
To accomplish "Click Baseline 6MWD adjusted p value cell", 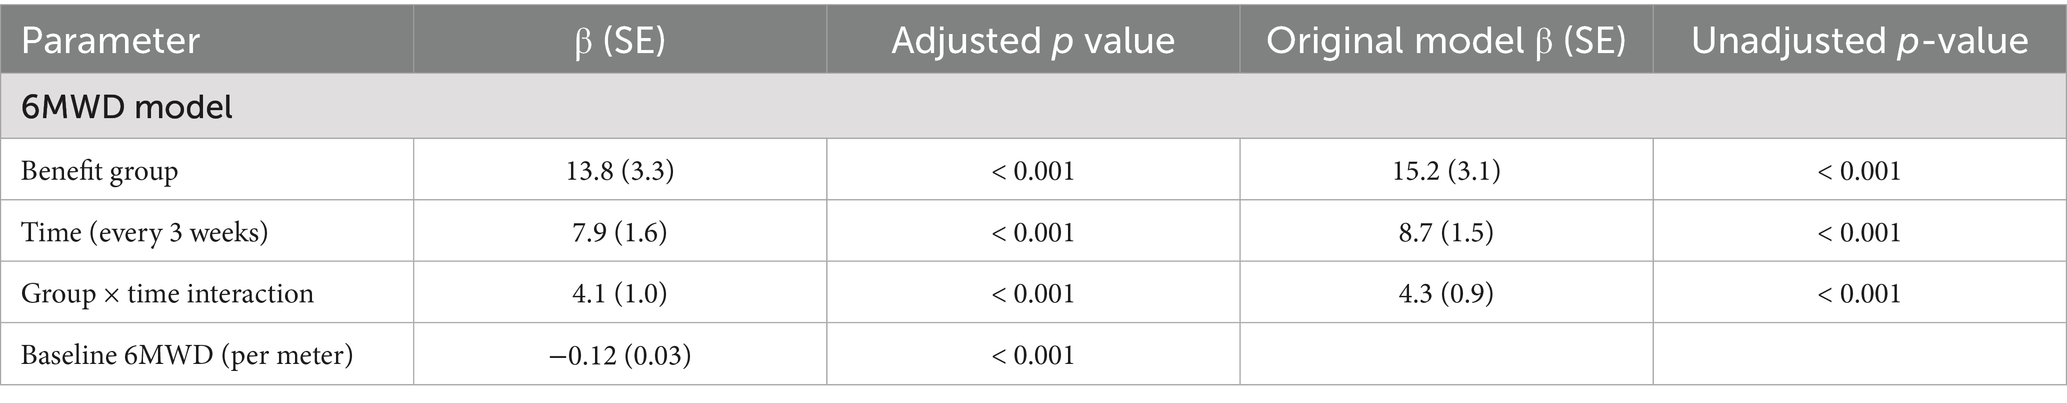I will [x=1033, y=355].
